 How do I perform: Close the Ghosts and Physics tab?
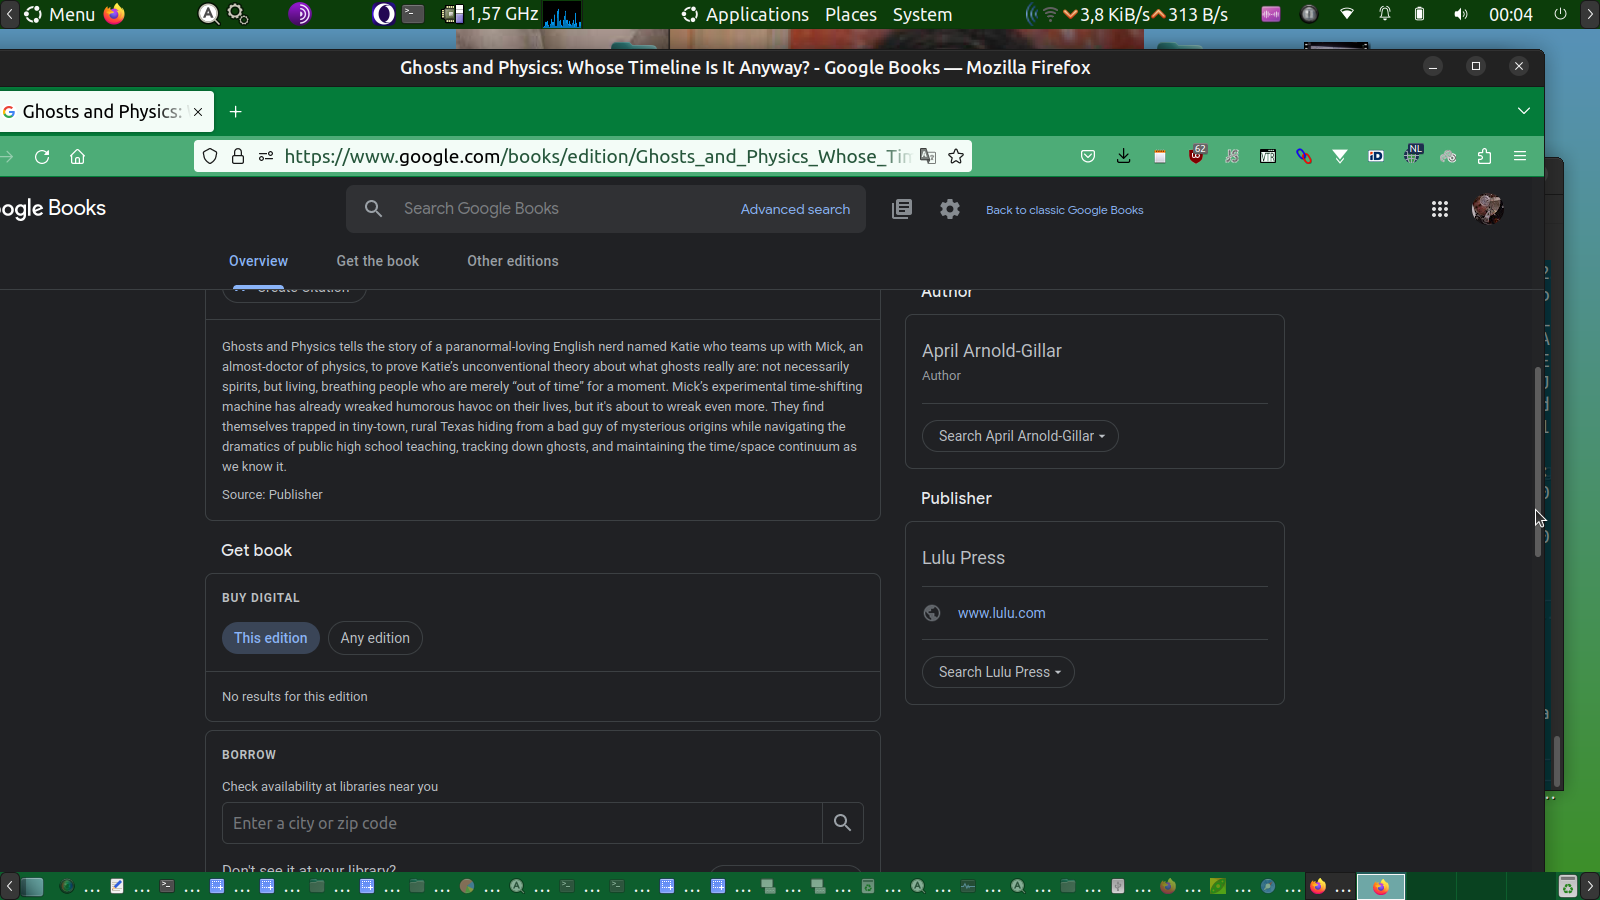click(x=198, y=112)
